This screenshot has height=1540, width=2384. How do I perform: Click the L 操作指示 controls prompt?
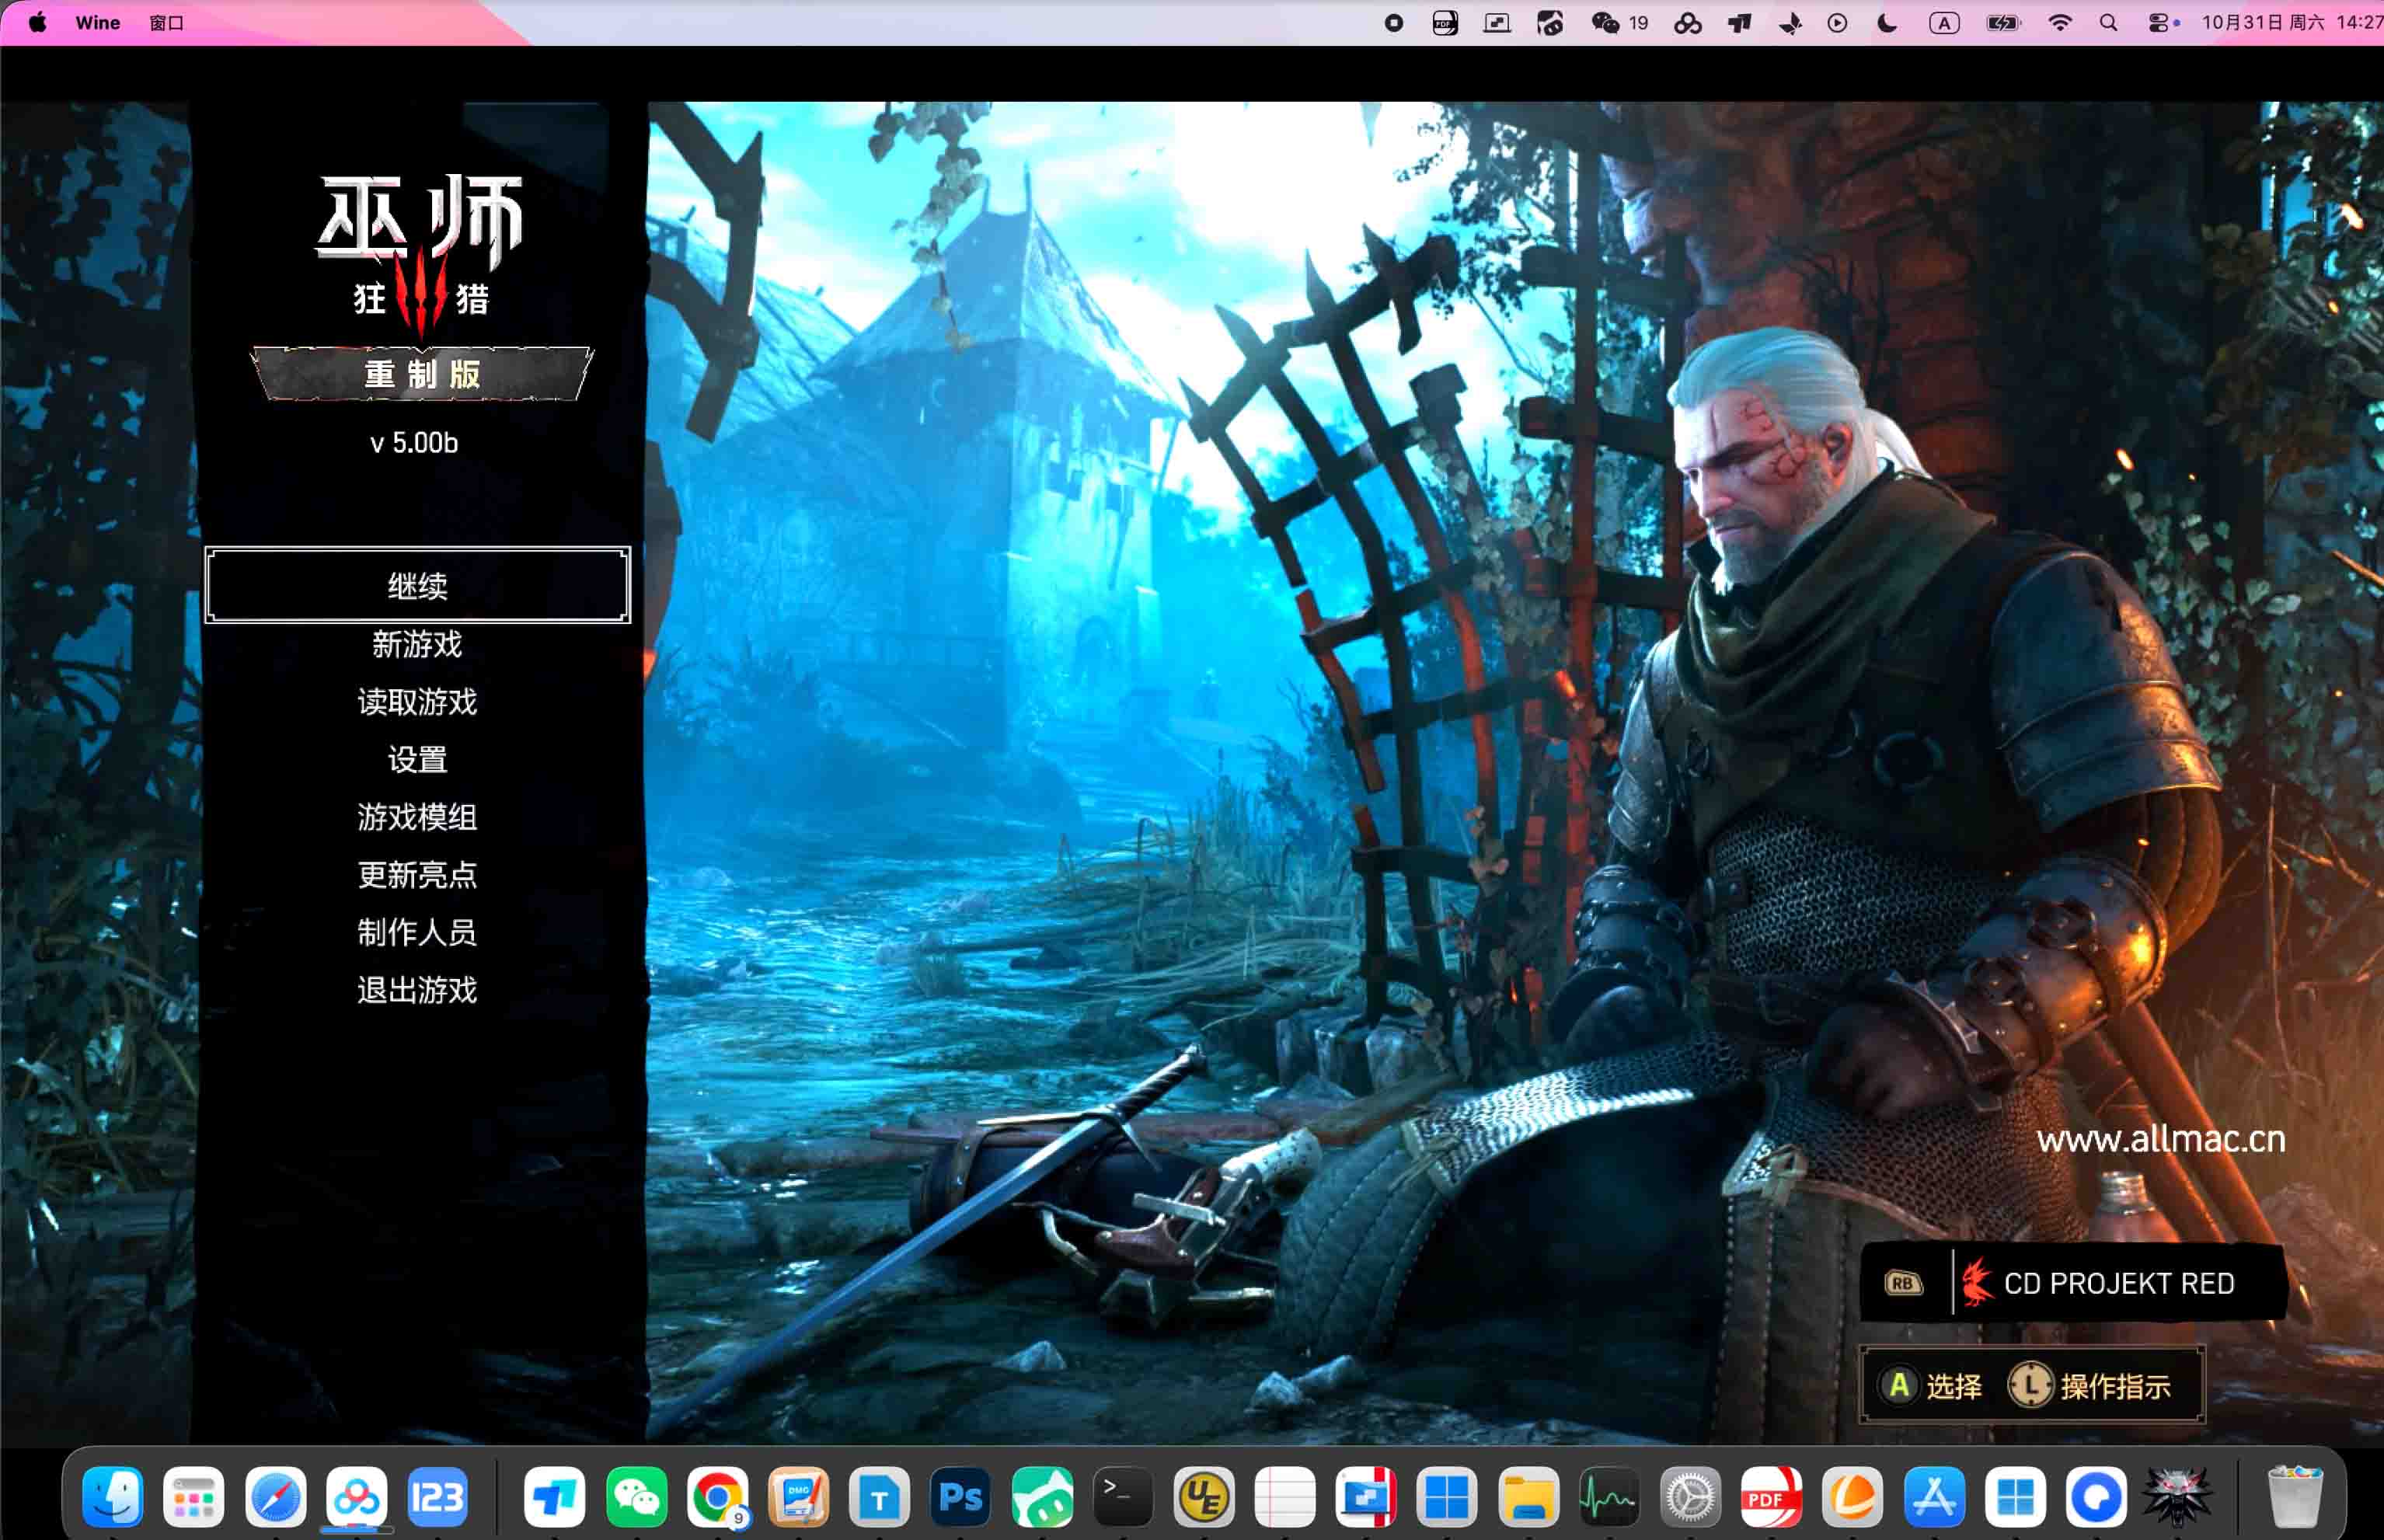2089,1386
